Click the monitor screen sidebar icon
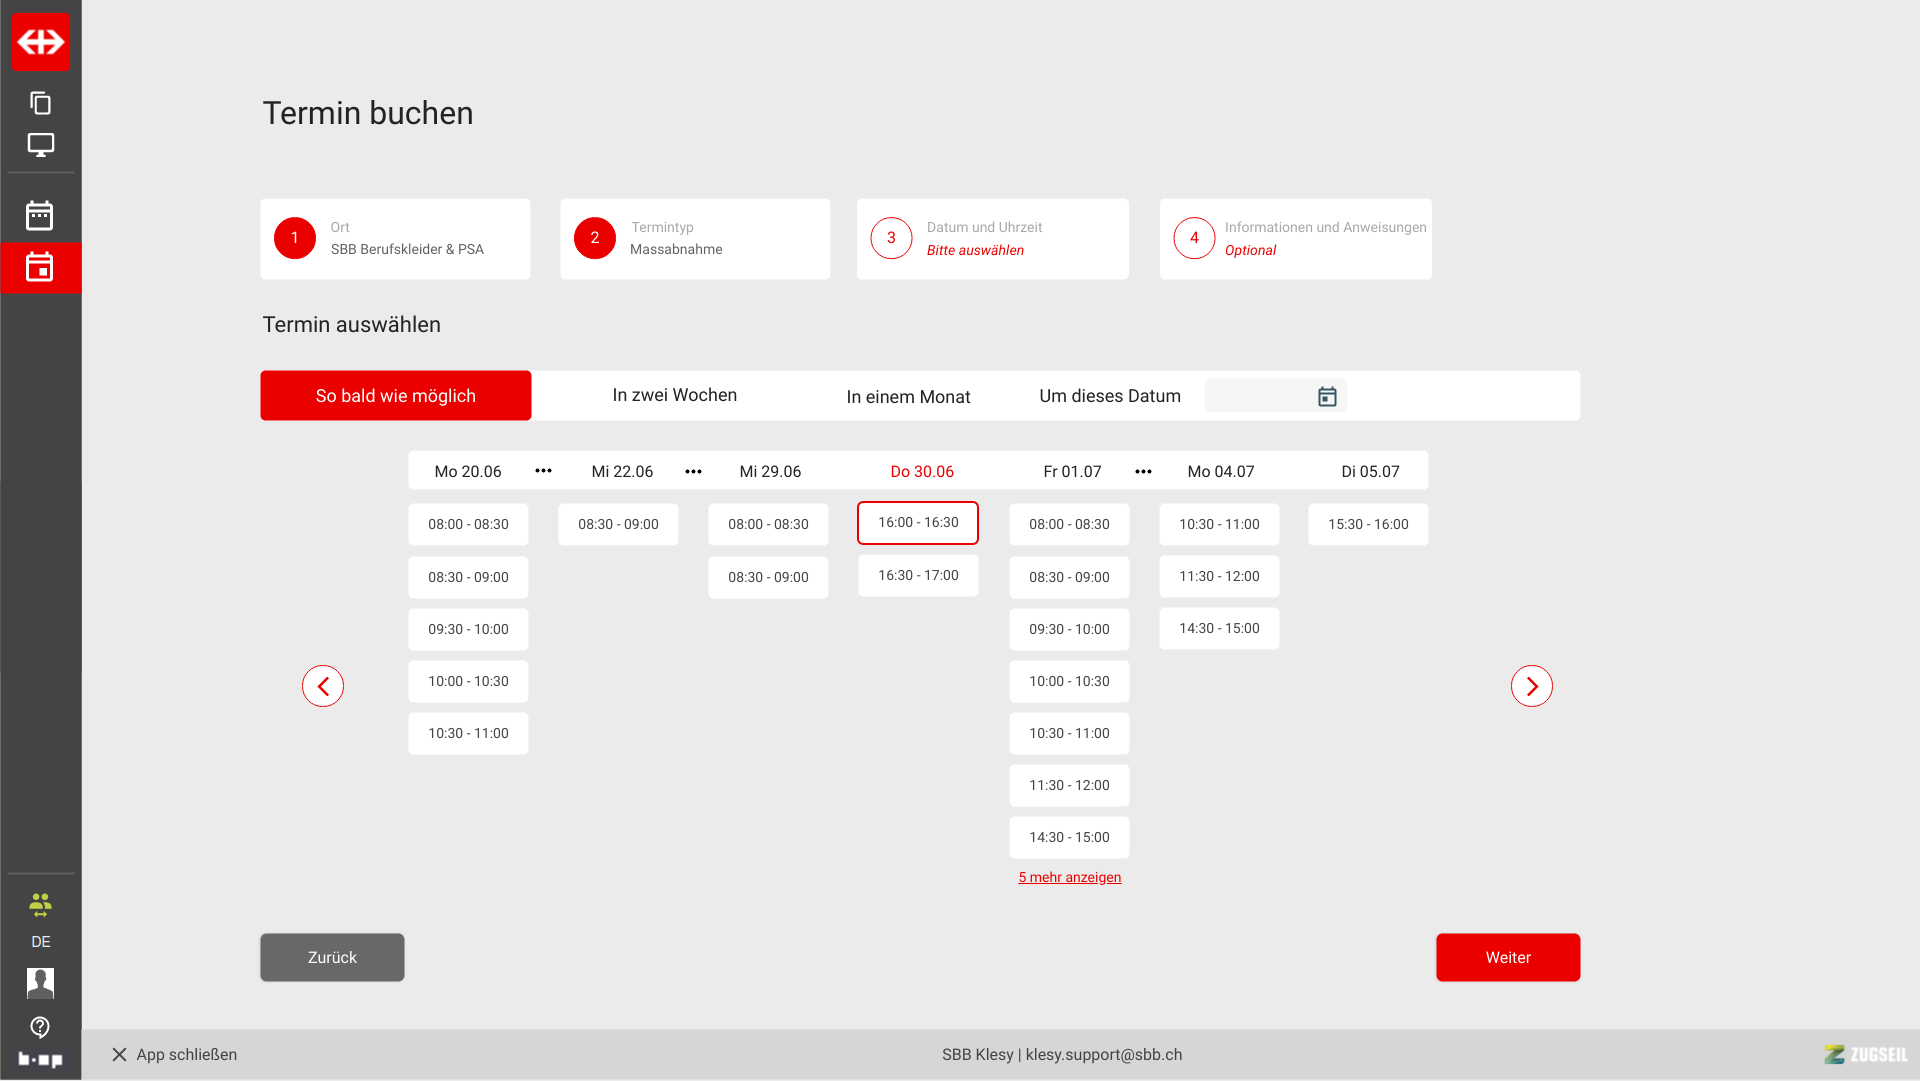Viewport: 1920px width, 1081px height. 40,145
